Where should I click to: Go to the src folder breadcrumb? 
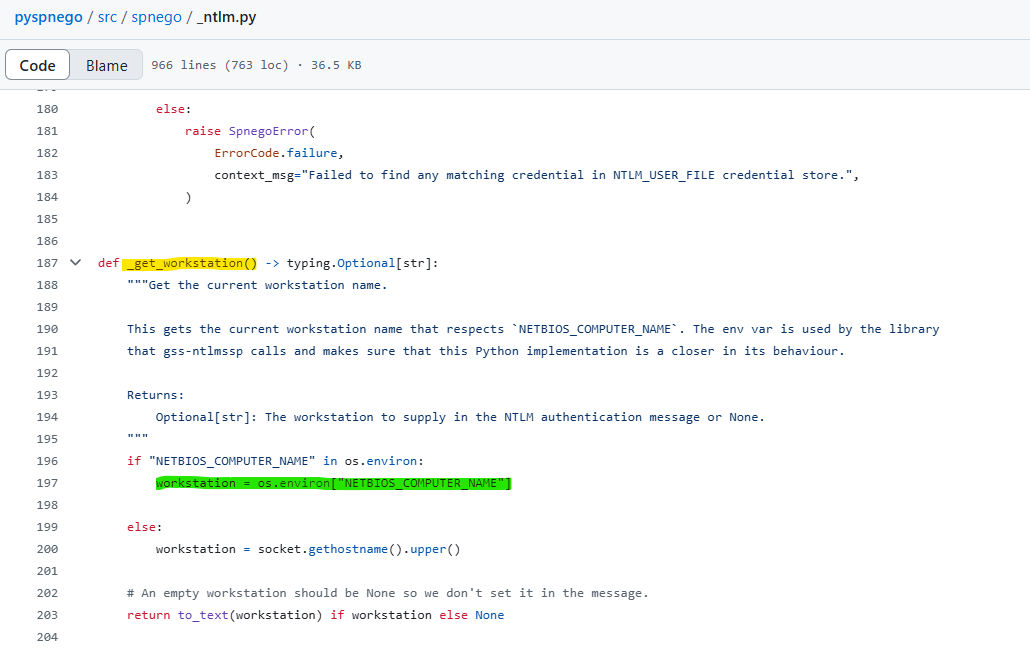click(107, 18)
